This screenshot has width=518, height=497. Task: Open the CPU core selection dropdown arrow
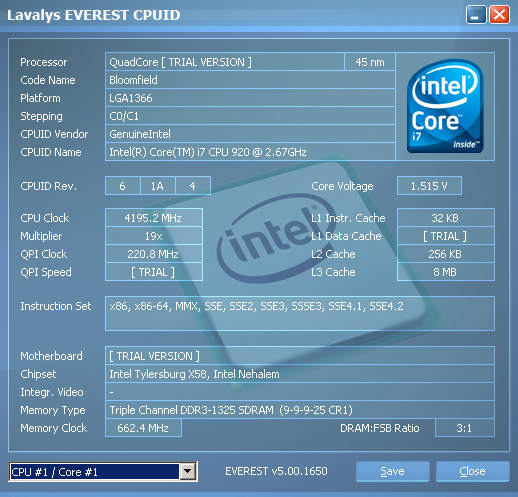point(188,471)
